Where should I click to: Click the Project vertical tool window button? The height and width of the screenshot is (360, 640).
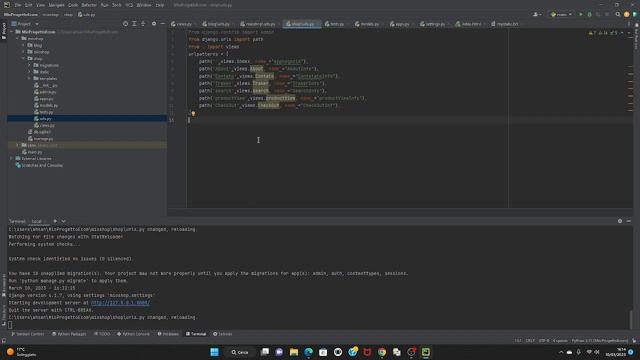pyautogui.click(x=4, y=31)
